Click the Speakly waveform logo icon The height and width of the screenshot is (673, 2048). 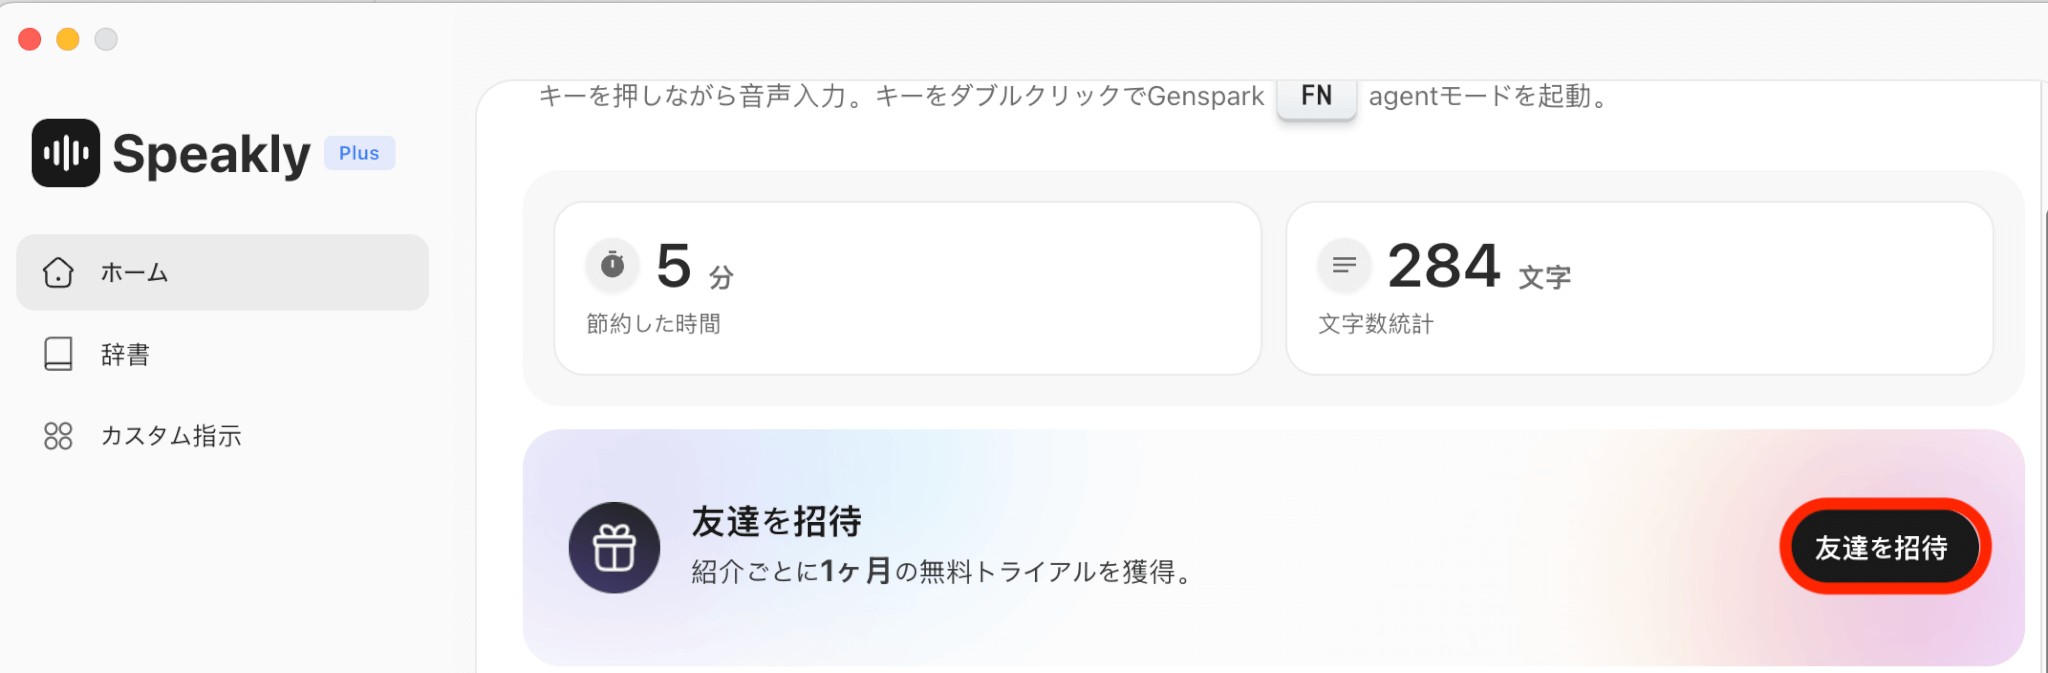66,153
